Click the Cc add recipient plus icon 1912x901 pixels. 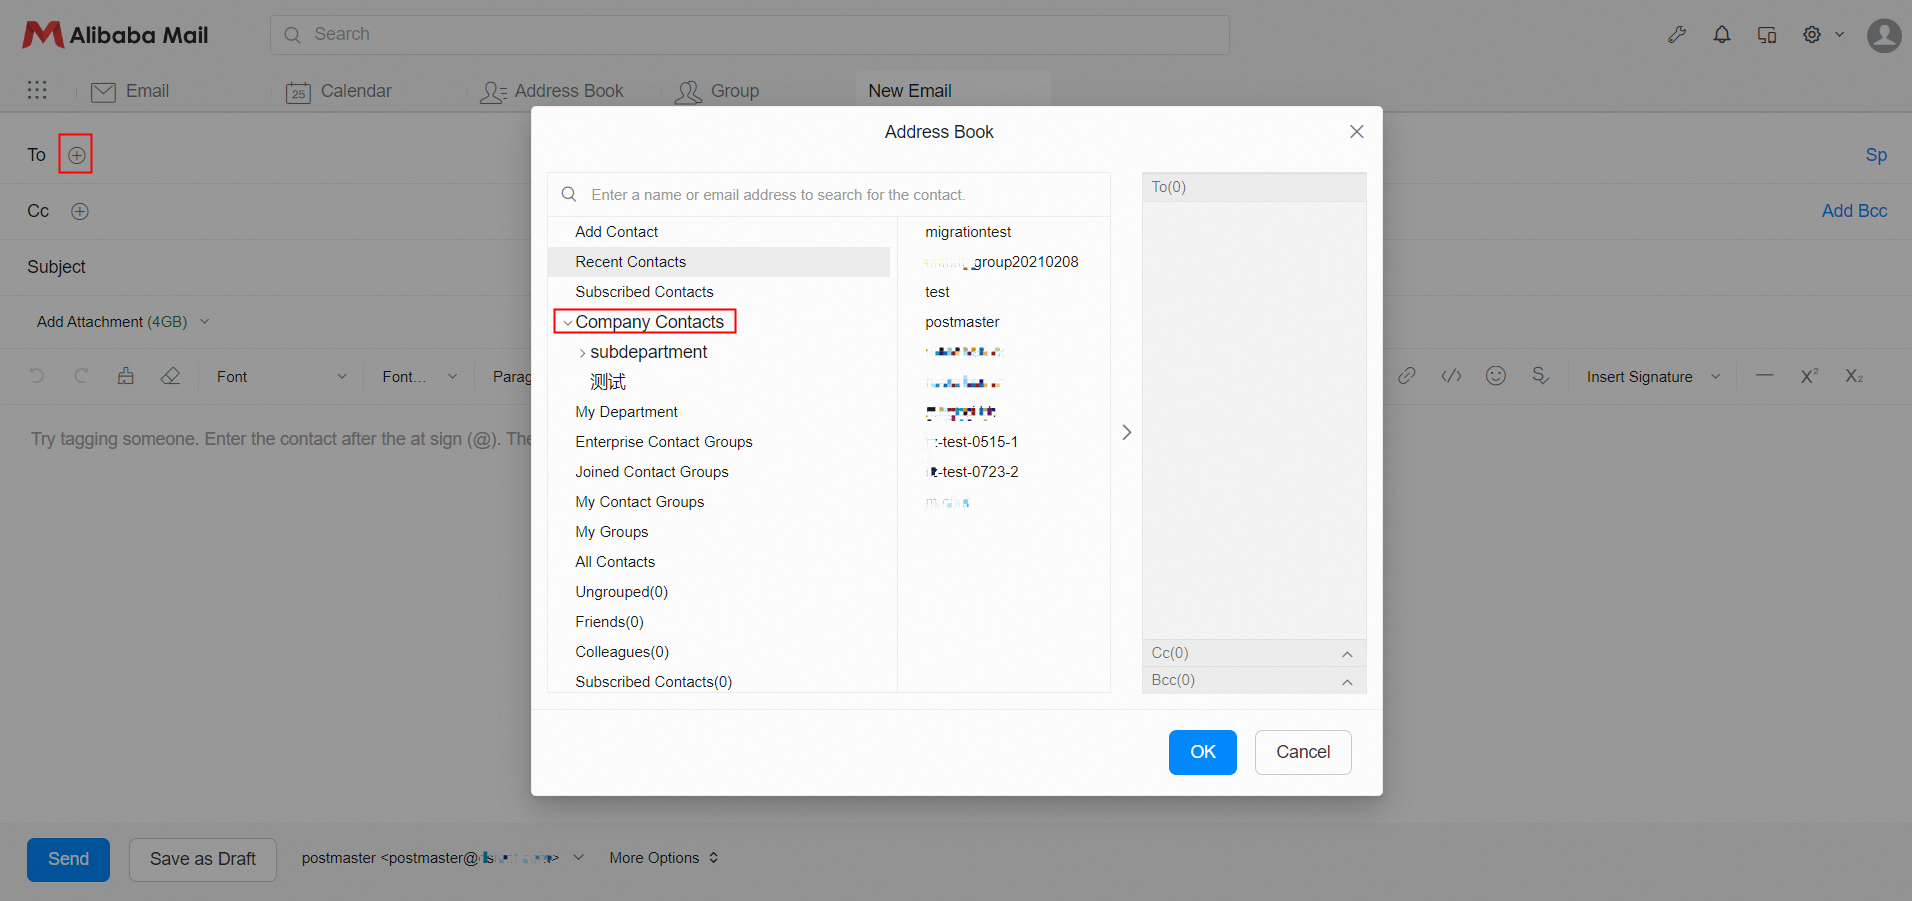(80, 211)
